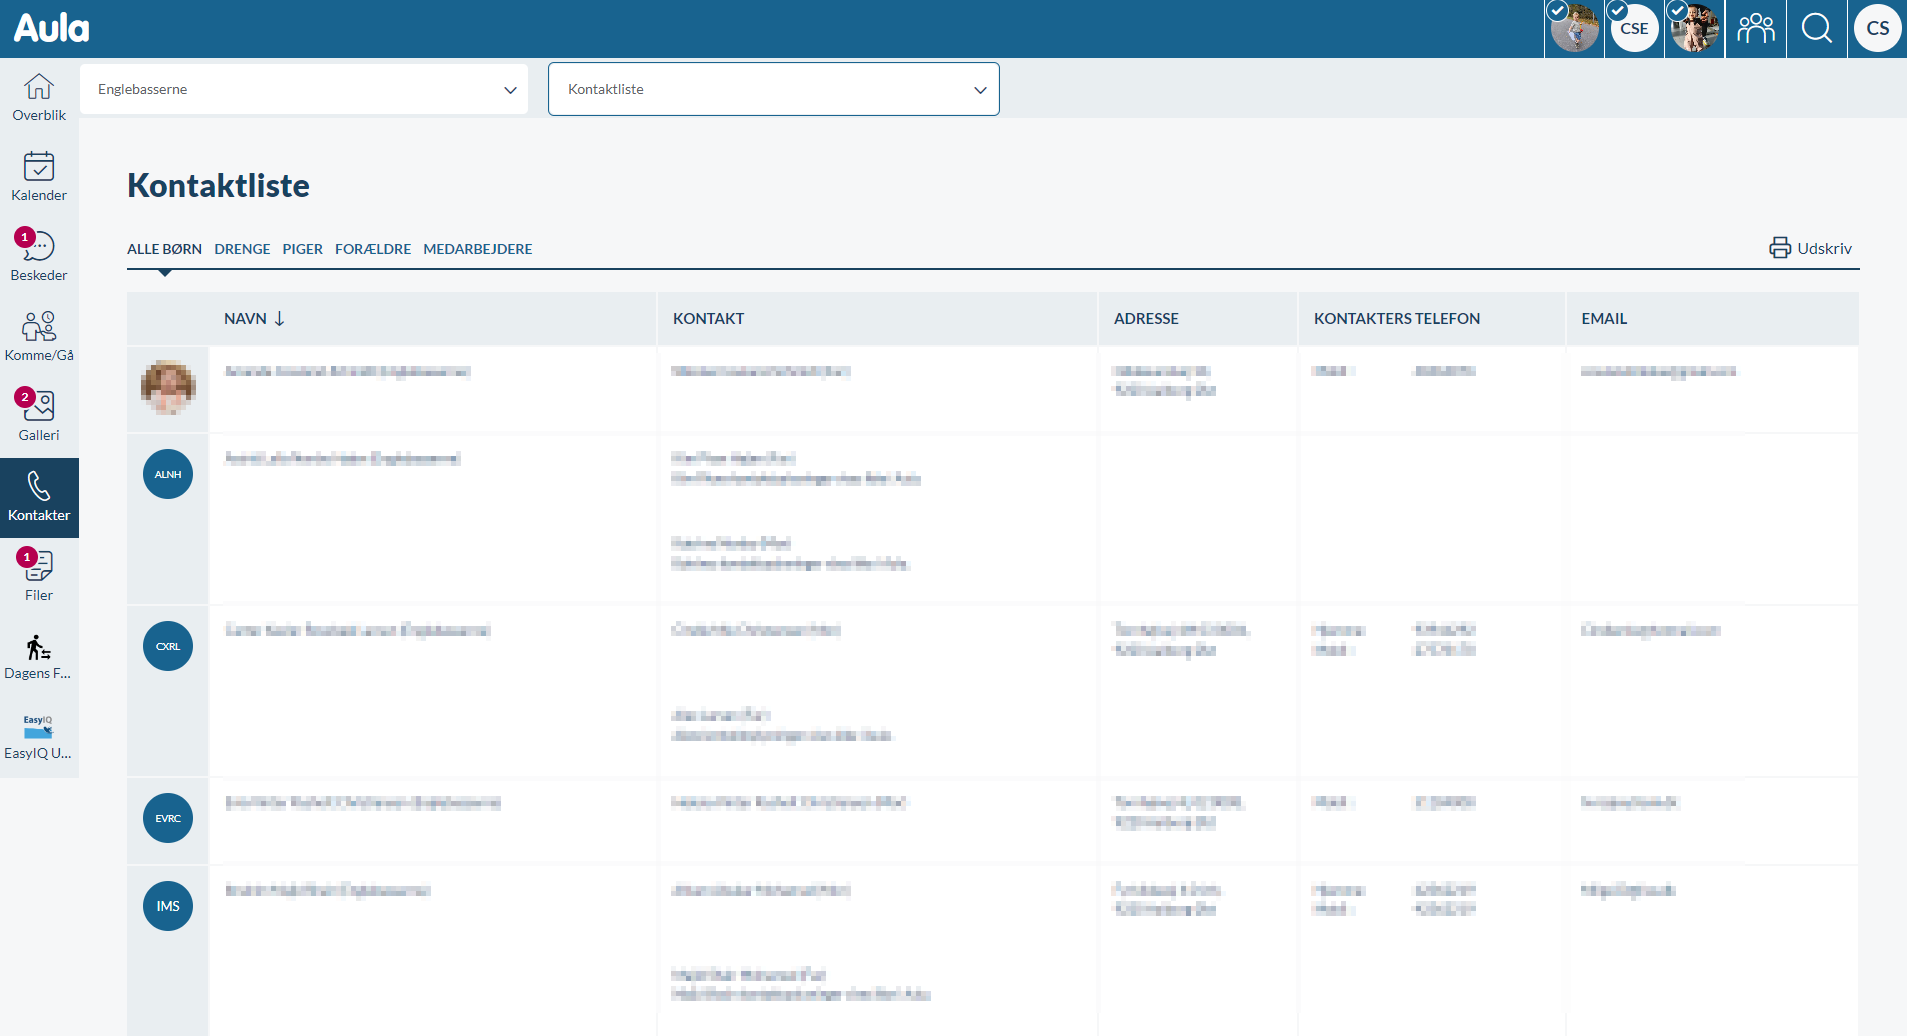Open the groups icon in header
The height and width of the screenshot is (1036, 1907).
pos(1755,29)
